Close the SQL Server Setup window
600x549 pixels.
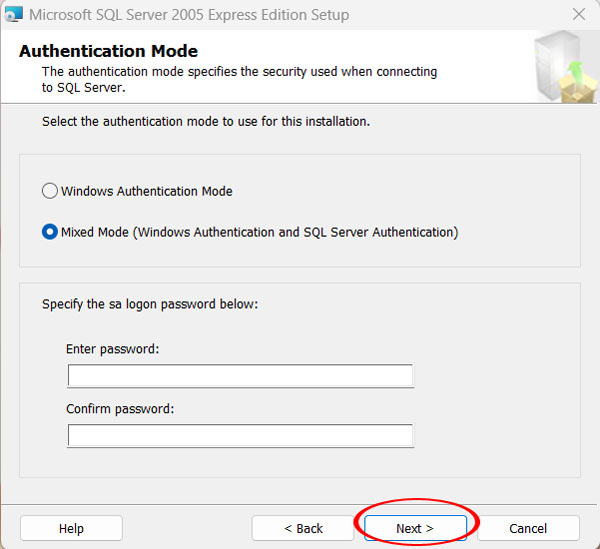point(579,15)
